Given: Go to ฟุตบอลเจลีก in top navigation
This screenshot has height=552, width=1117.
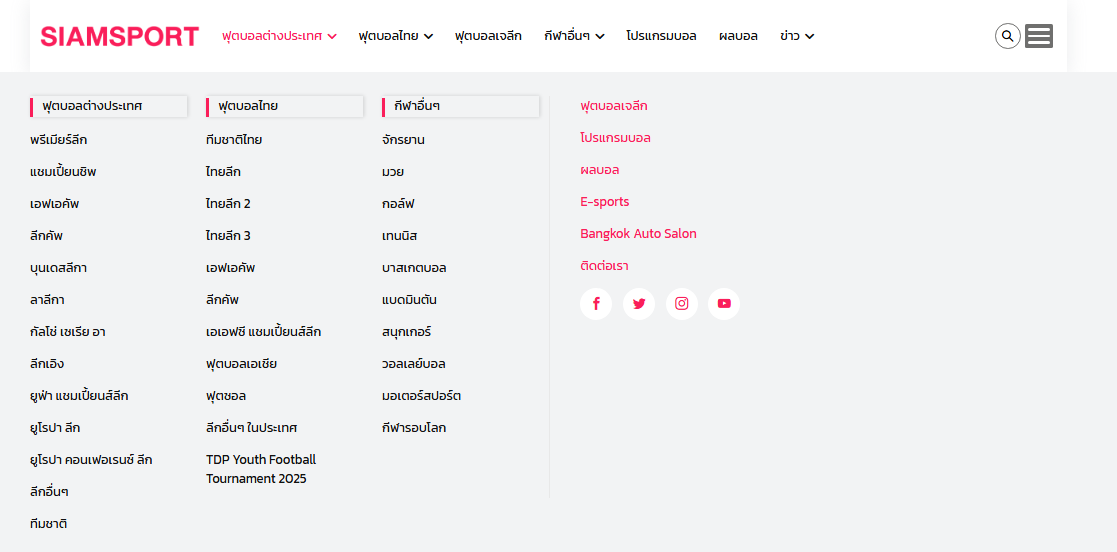Looking at the screenshot, I should (x=488, y=36).
